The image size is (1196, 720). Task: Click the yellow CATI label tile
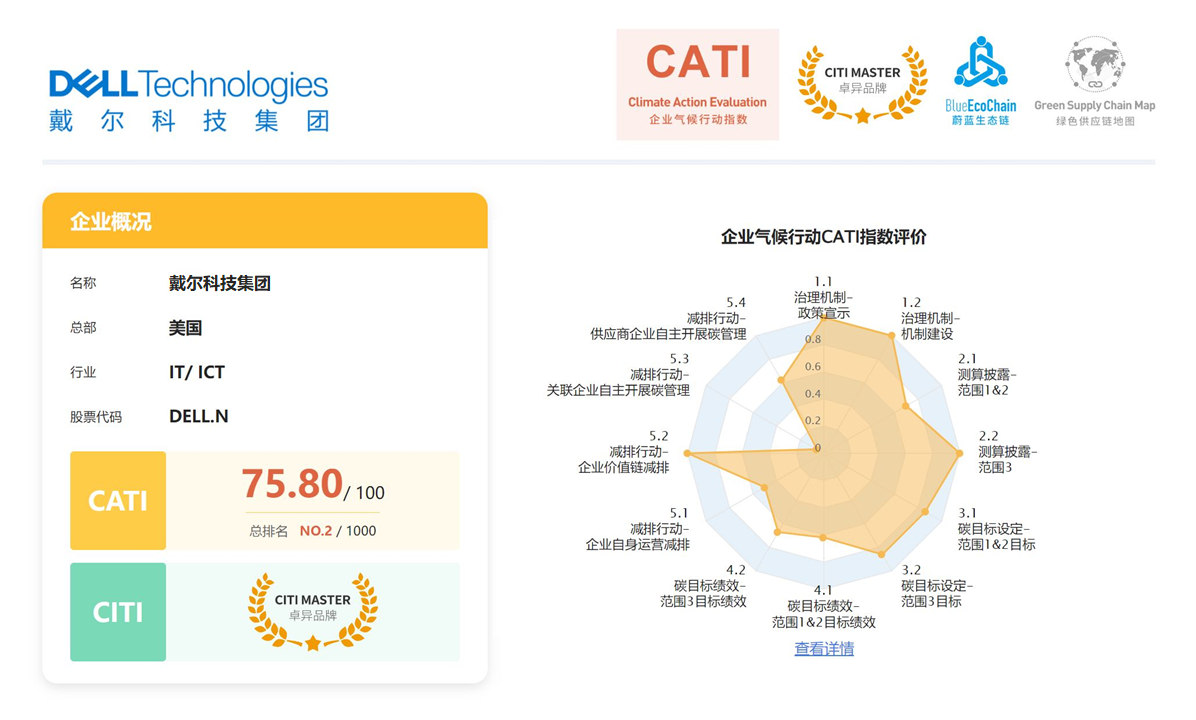(x=117, y=500)
